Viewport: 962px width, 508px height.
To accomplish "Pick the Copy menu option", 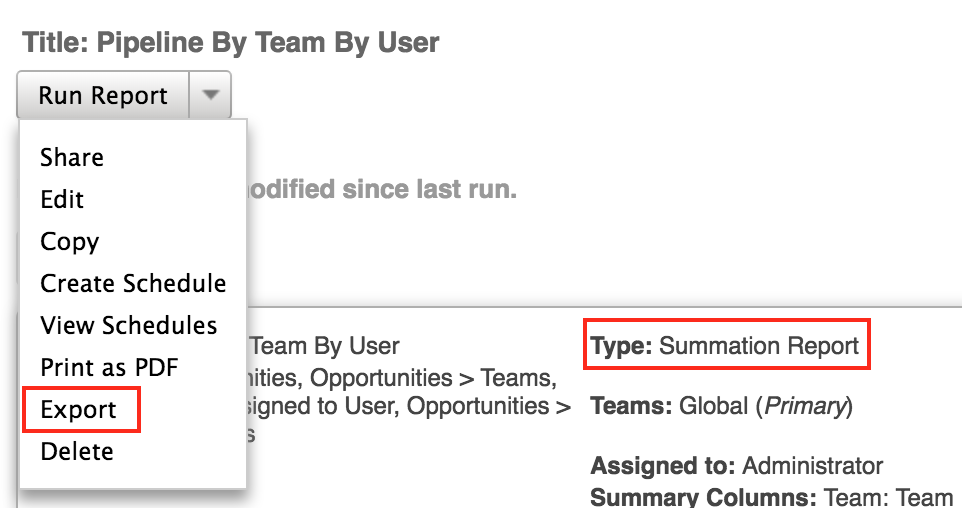I will [69, 241].
